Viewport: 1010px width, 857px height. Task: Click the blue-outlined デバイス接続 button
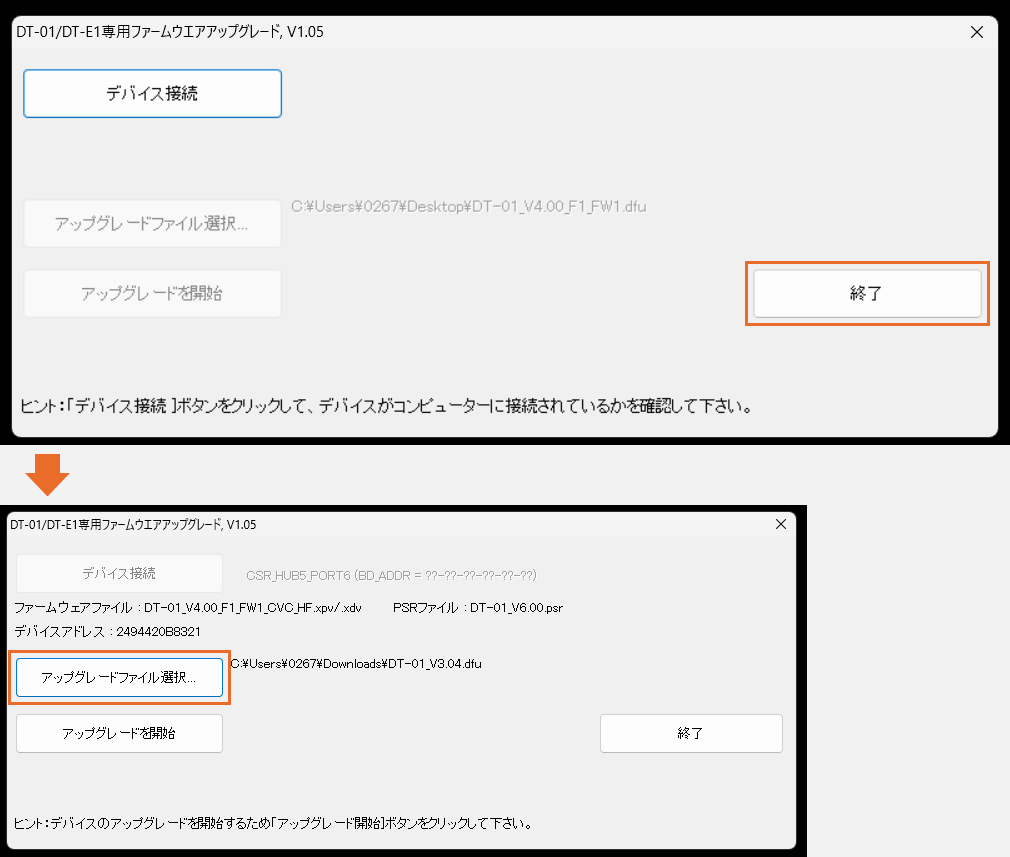(x=152, y=94)
